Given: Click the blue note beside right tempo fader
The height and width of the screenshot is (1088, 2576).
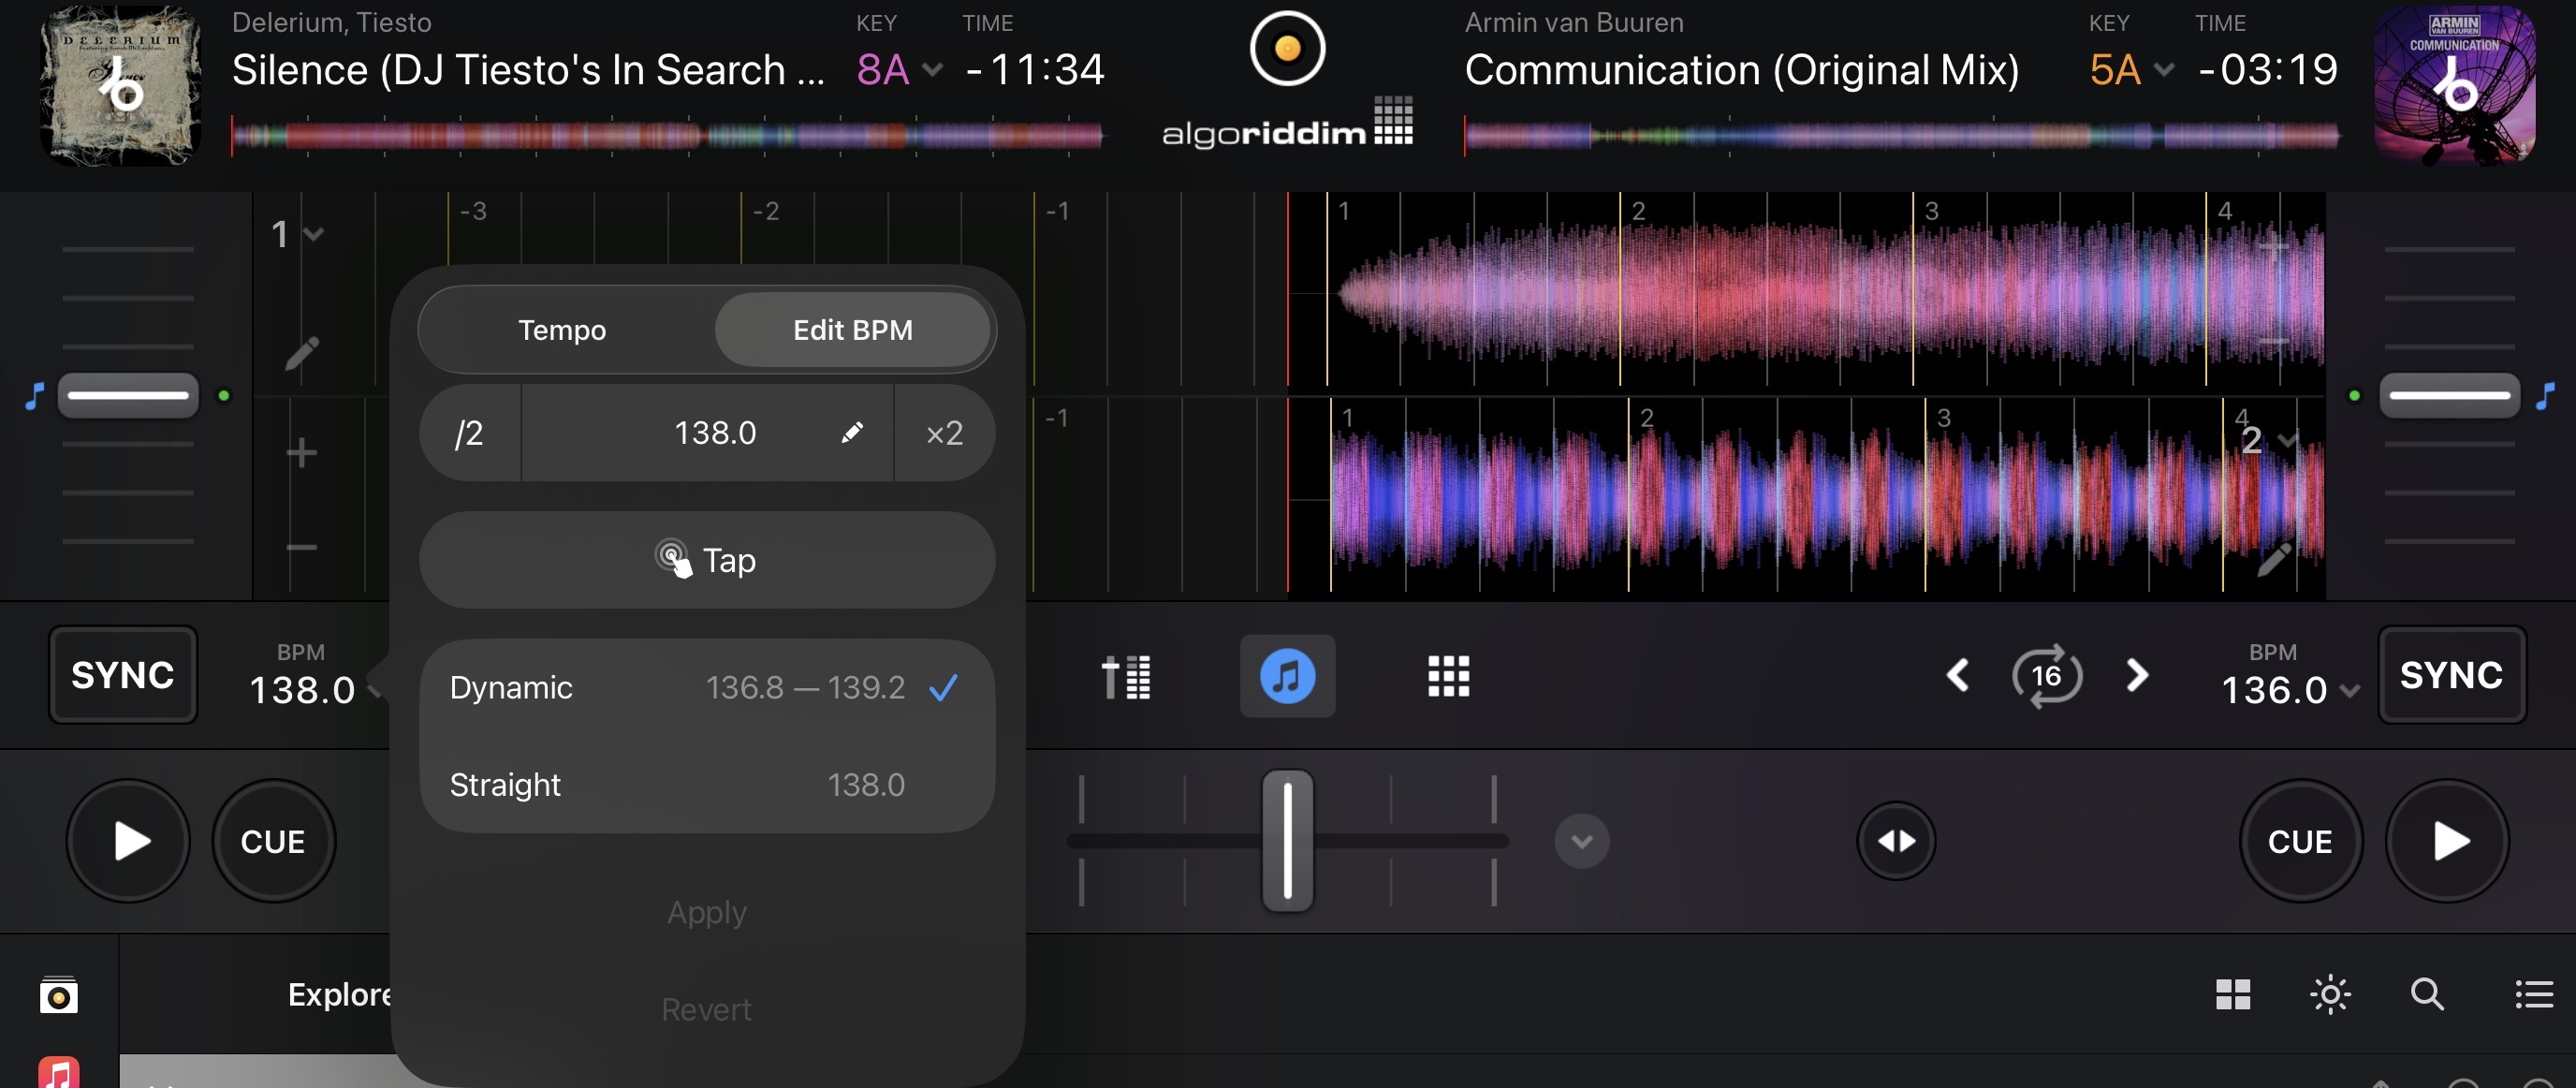Looking at the screenshot, I should pyautogui.click(x=2545, y=396).
